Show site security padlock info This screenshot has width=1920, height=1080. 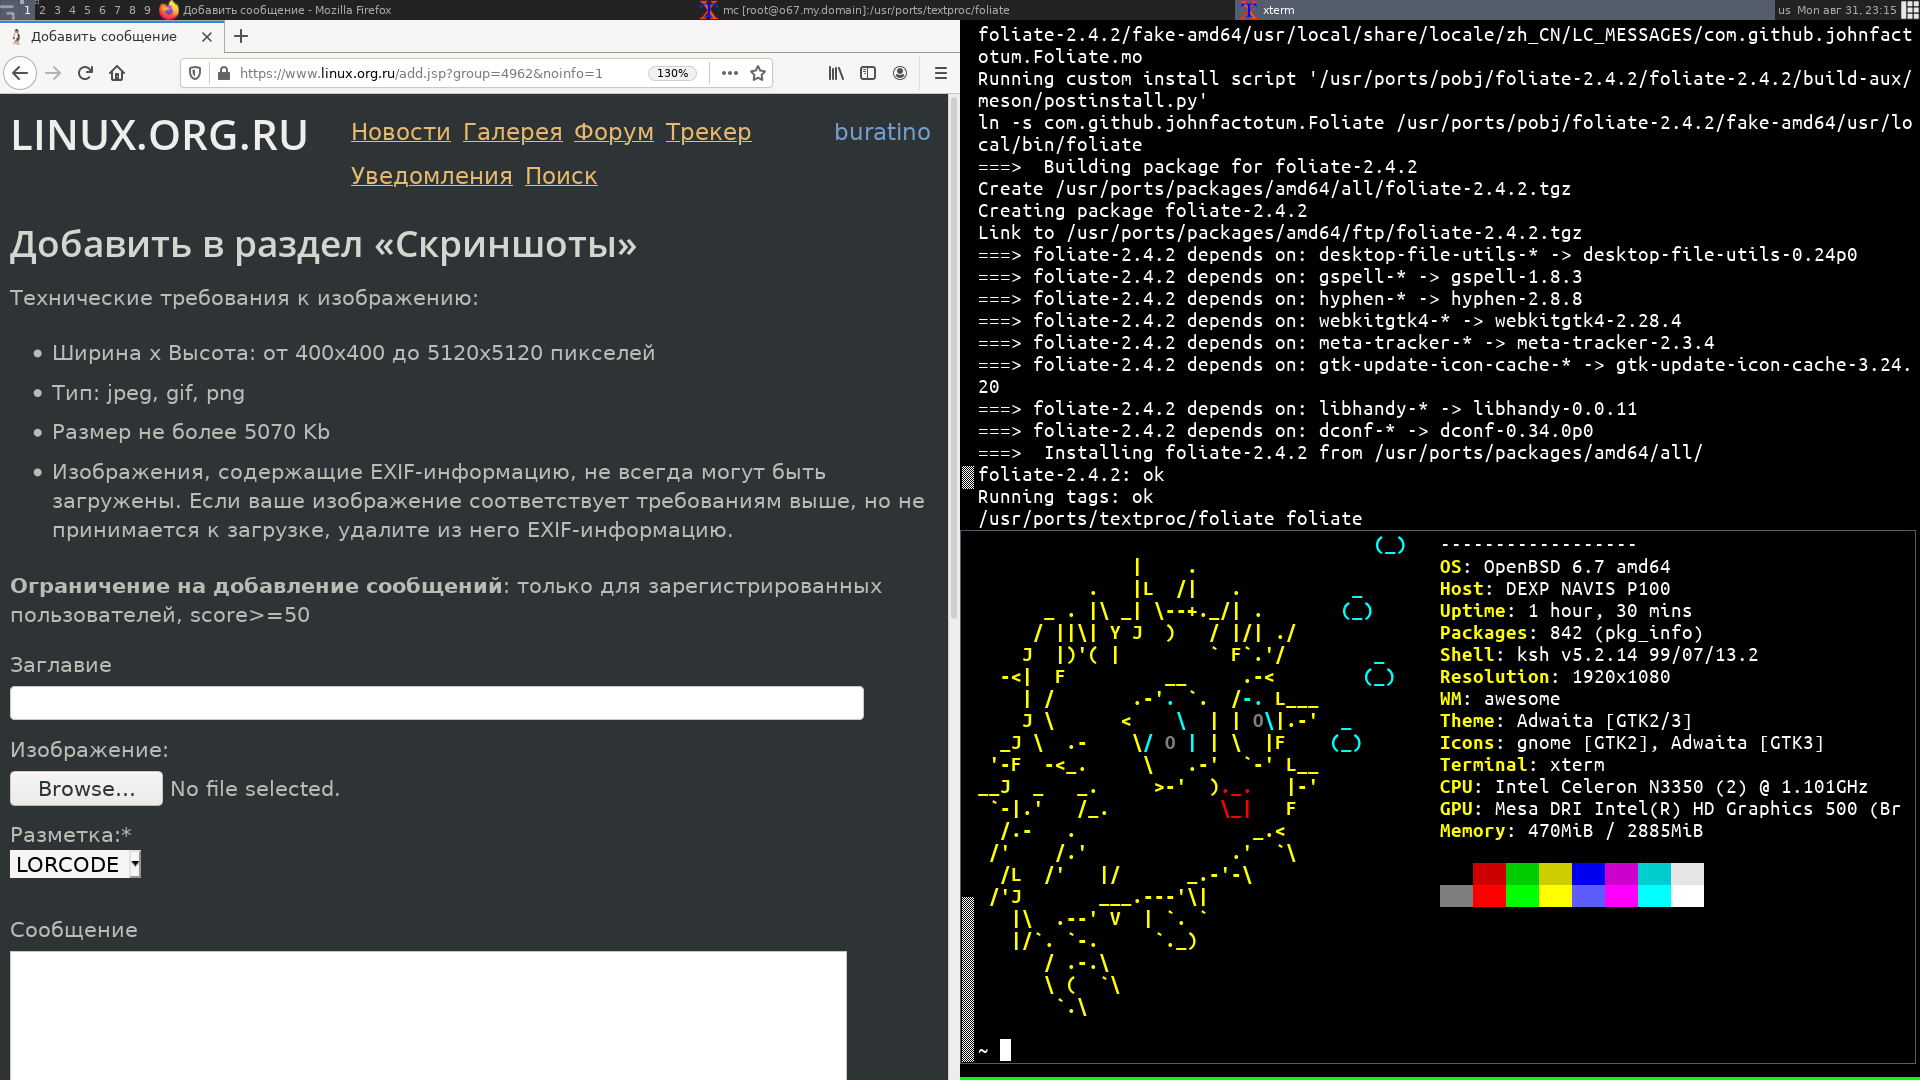pyautogui.click(x=223, y=73)
